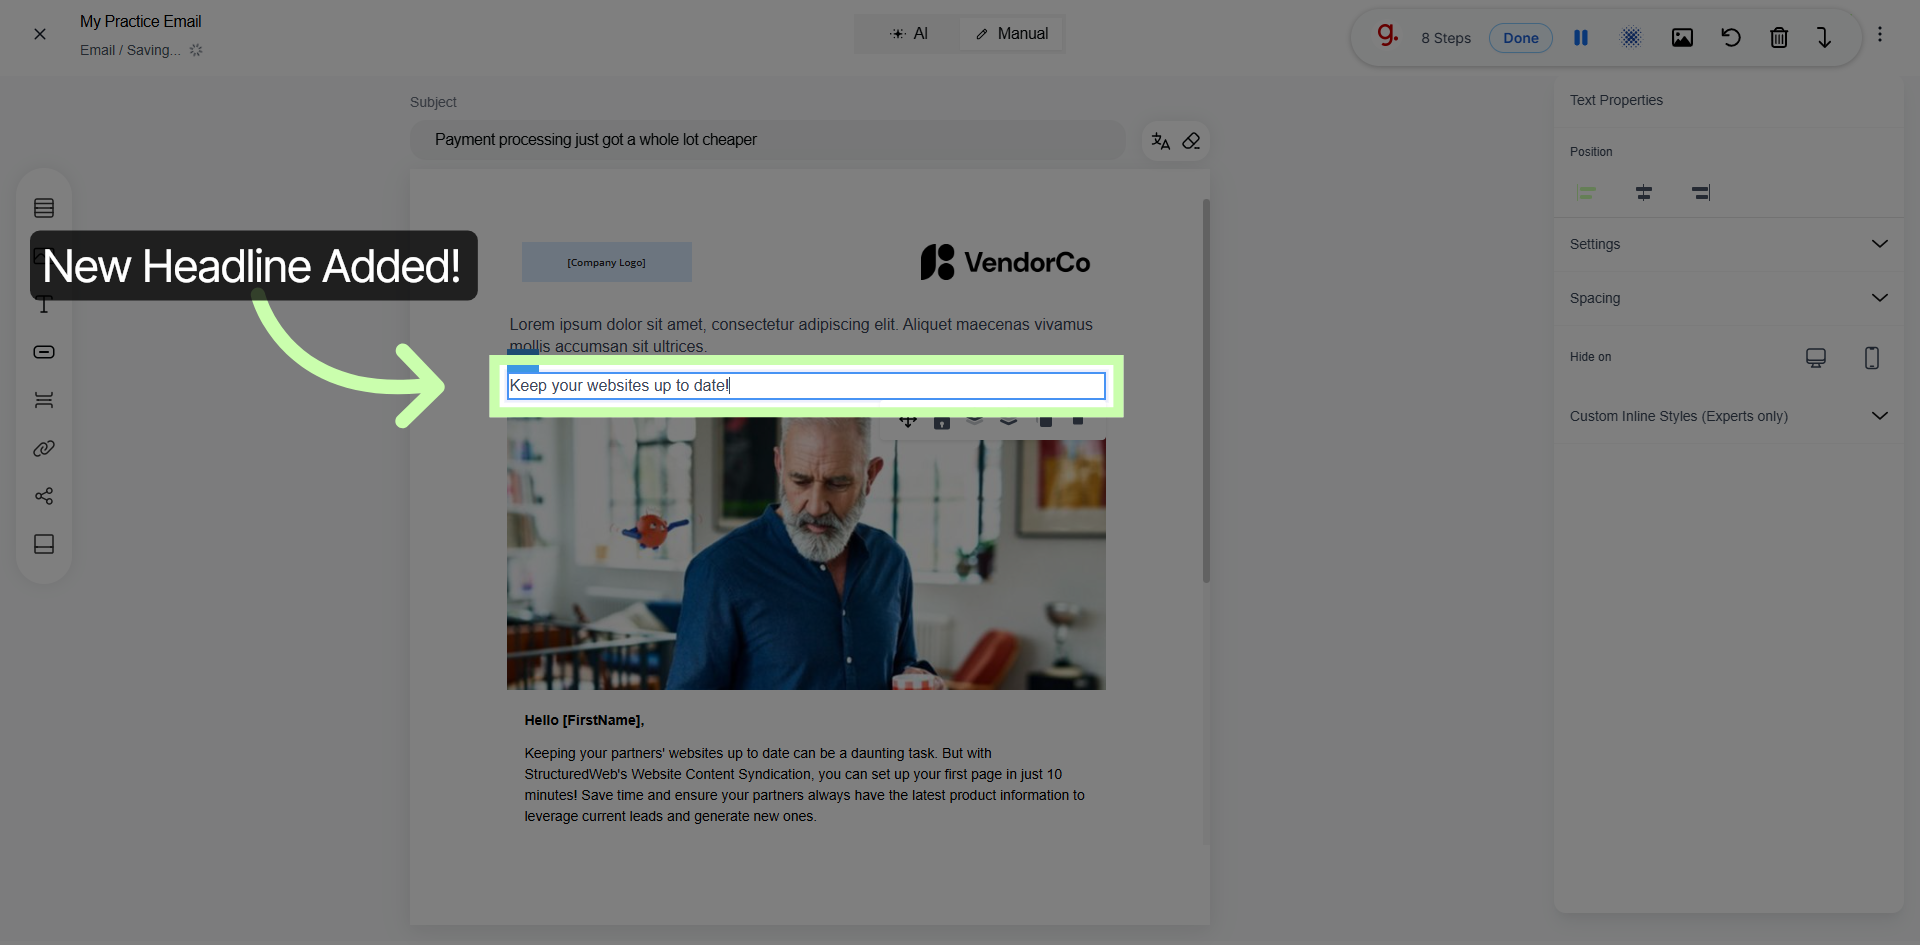Select the Lorem ipsum paragraph text
The height and width of the screenshot is (945, 1920).
pos(801,335)
